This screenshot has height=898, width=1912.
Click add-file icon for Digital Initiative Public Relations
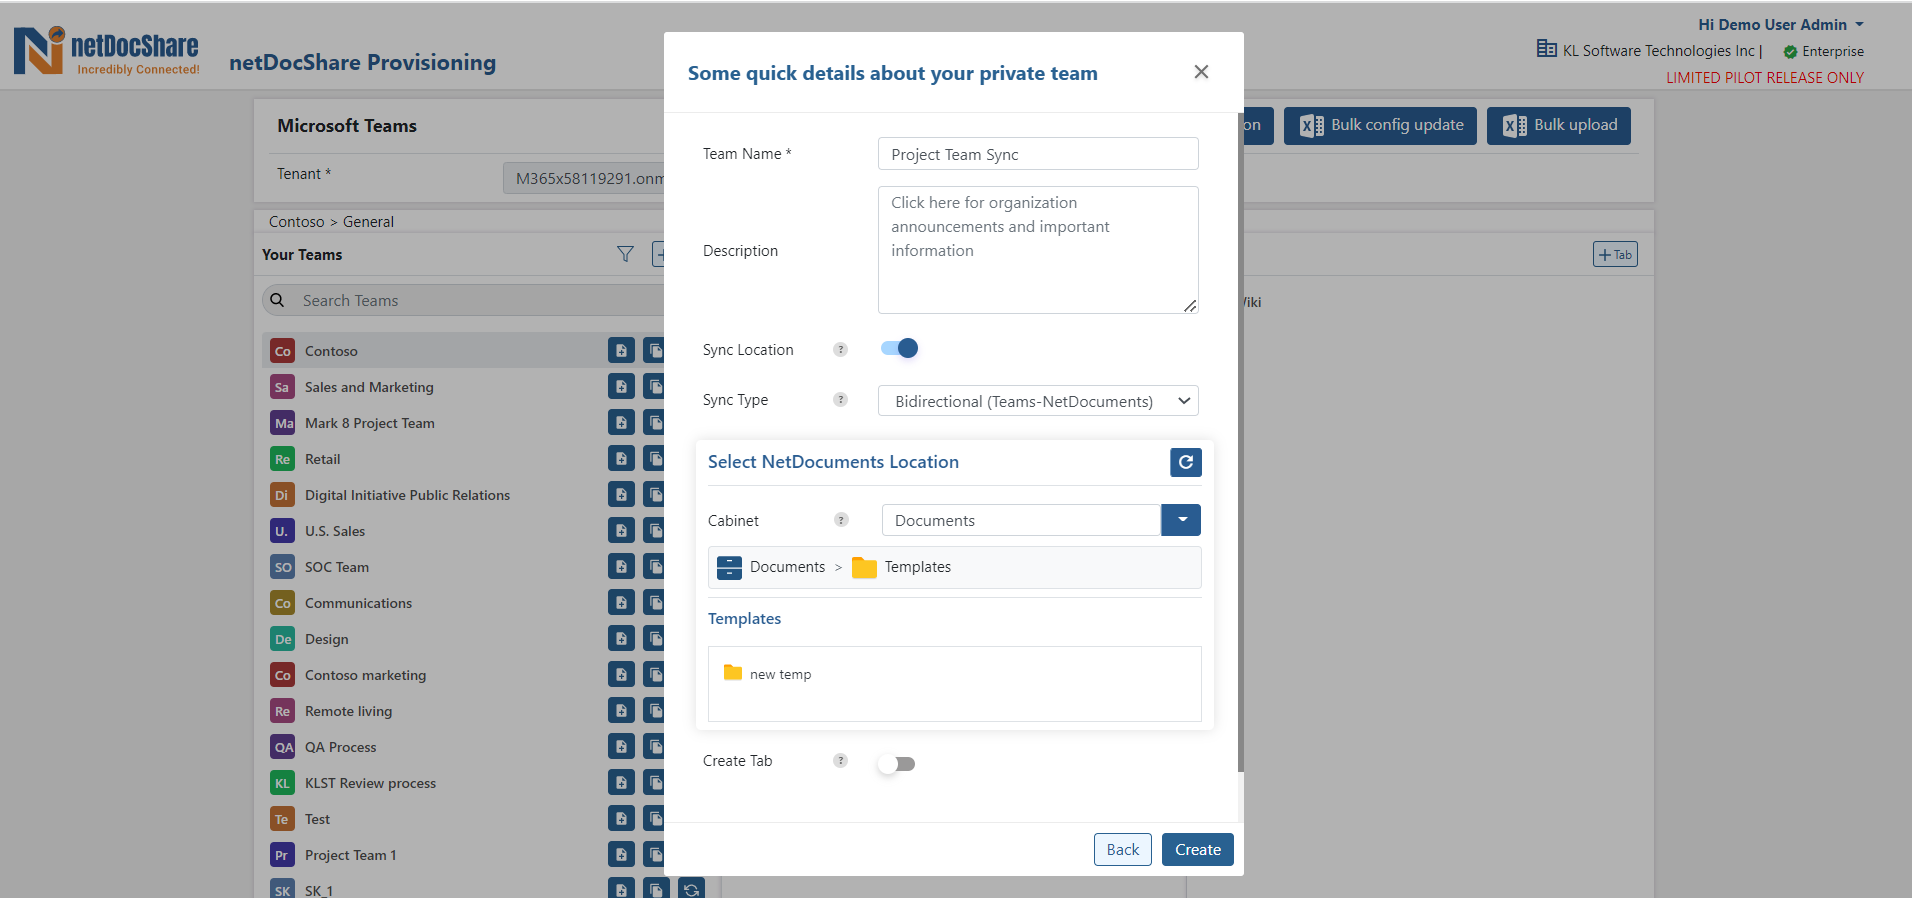point(621,494)
